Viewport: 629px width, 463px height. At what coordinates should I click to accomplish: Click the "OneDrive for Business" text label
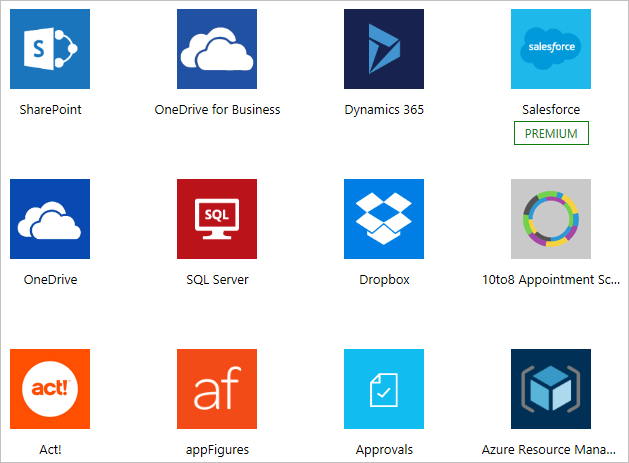pos(217,110)
